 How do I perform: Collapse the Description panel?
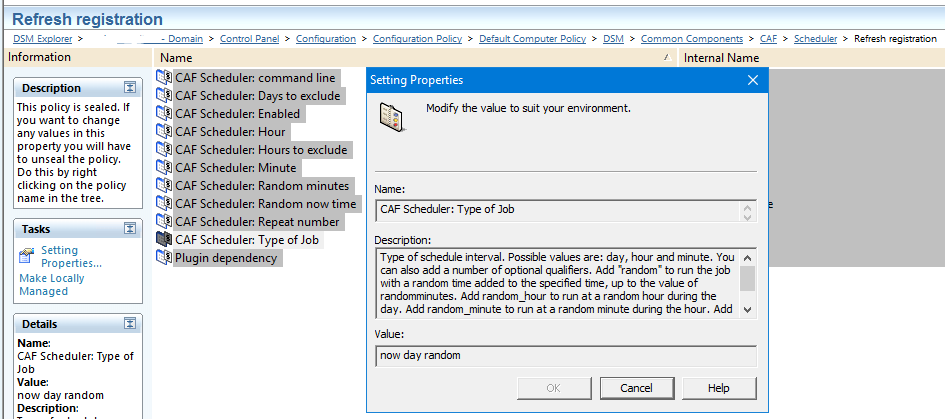(x=129, y=88)
